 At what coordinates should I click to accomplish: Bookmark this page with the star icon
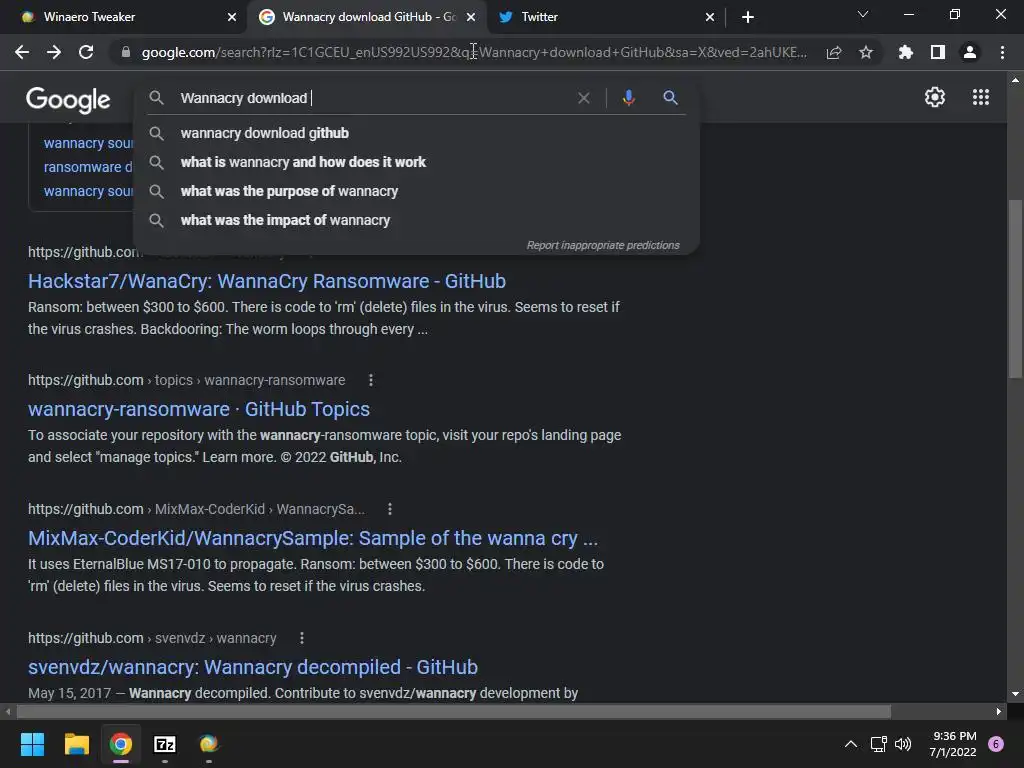(866, 52)
